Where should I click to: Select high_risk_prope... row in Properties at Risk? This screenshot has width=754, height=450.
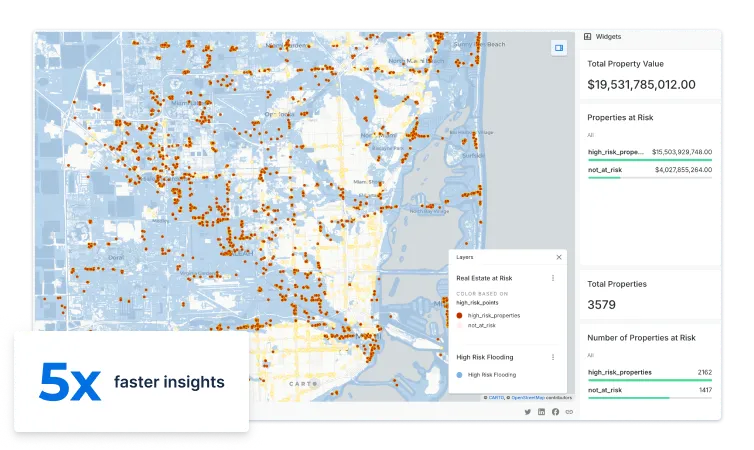[x=649, y=152]
